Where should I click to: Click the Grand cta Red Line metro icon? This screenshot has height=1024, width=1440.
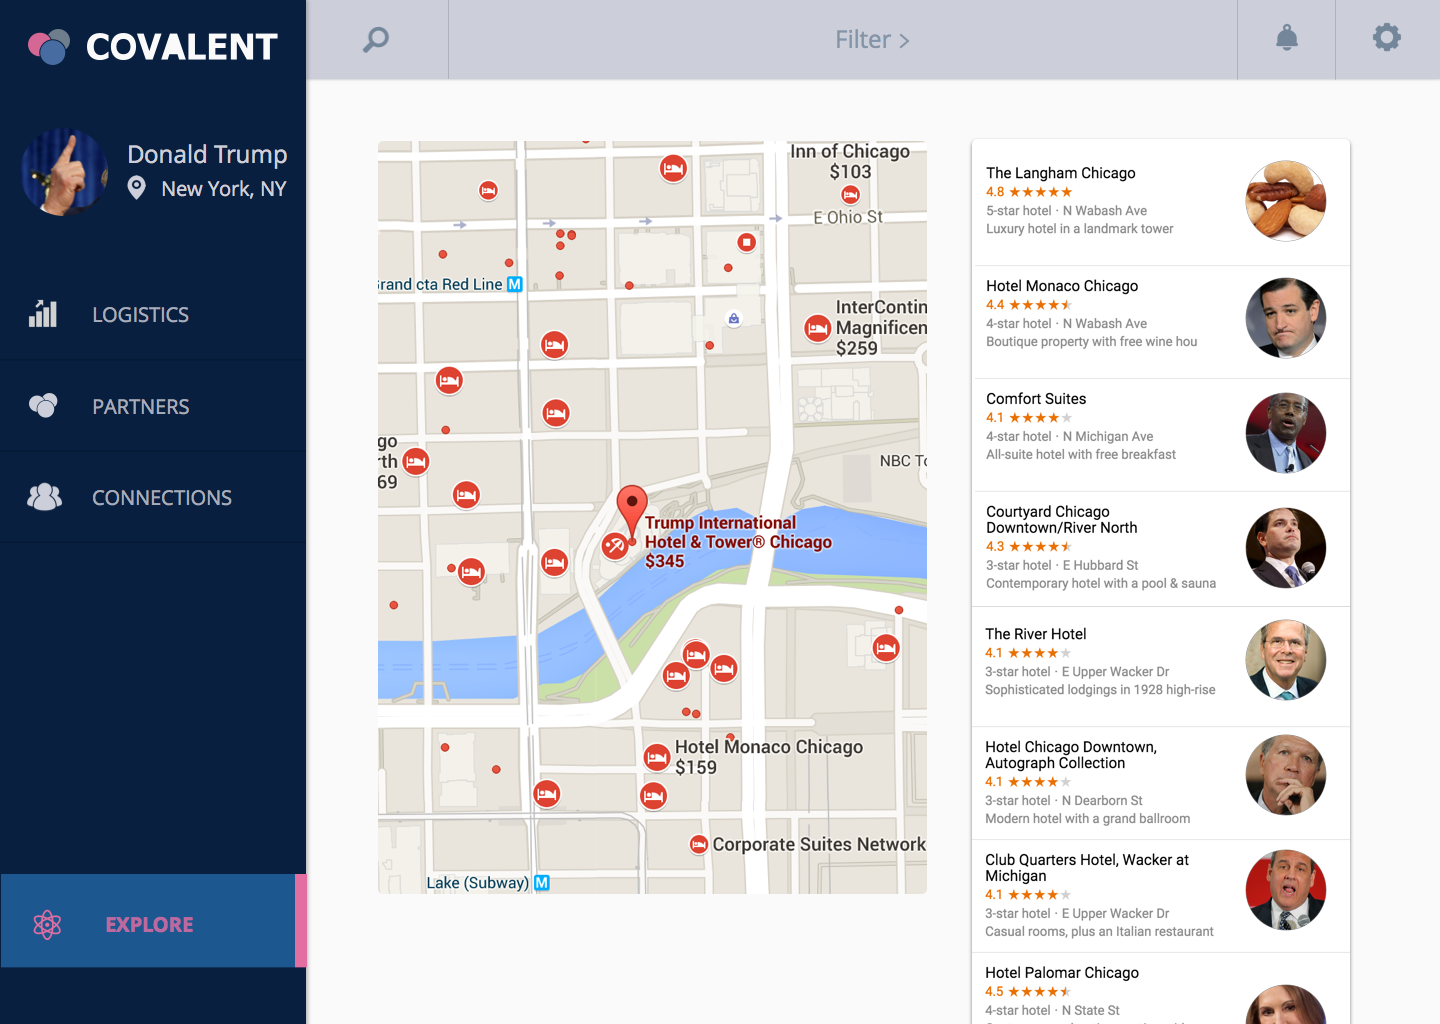pyautogui.click(x=515, y=284)
